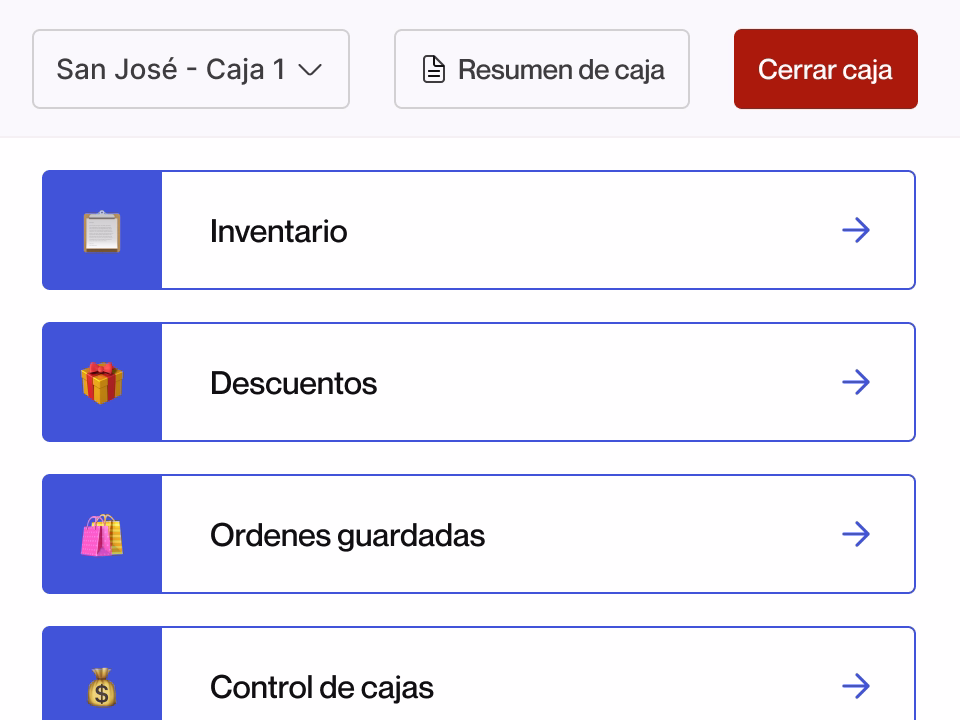
Task: Click the arrow next to Ordenes guardadas
Action: tap(856, 534)
